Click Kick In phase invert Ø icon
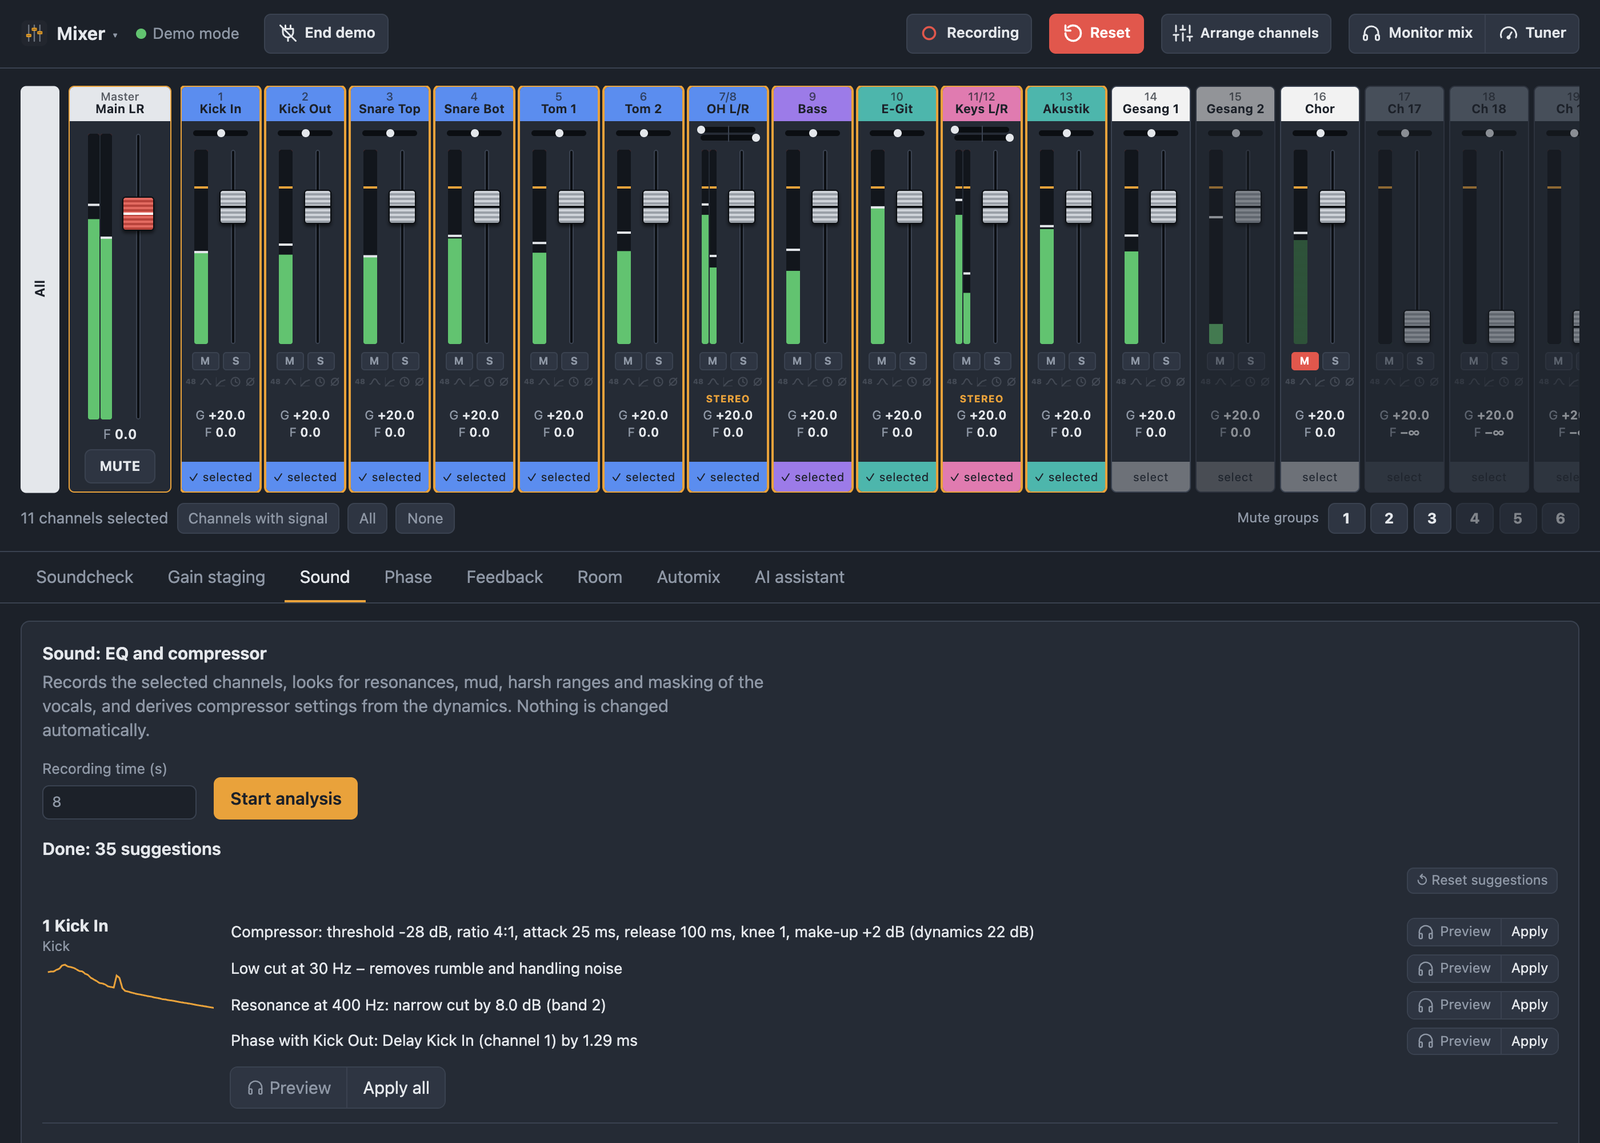Viewport: 1600px width, 1143px height. point(250,382)
